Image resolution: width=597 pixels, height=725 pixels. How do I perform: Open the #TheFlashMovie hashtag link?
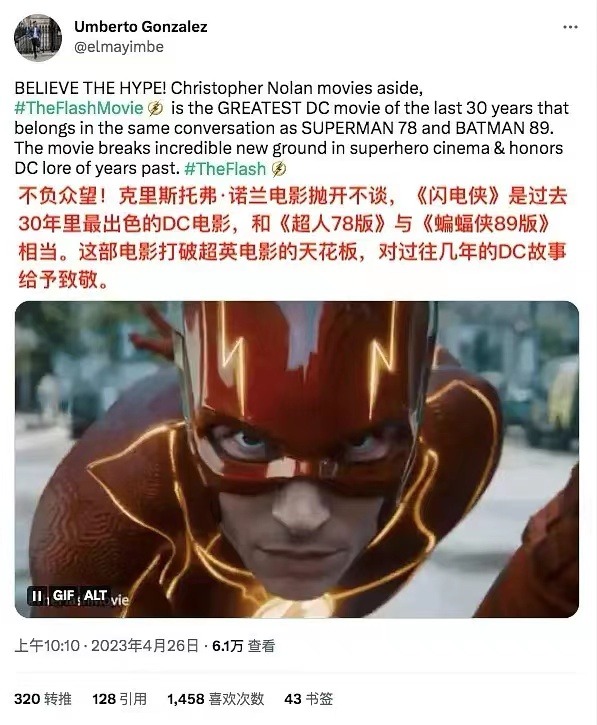click(x=79, y=108)
